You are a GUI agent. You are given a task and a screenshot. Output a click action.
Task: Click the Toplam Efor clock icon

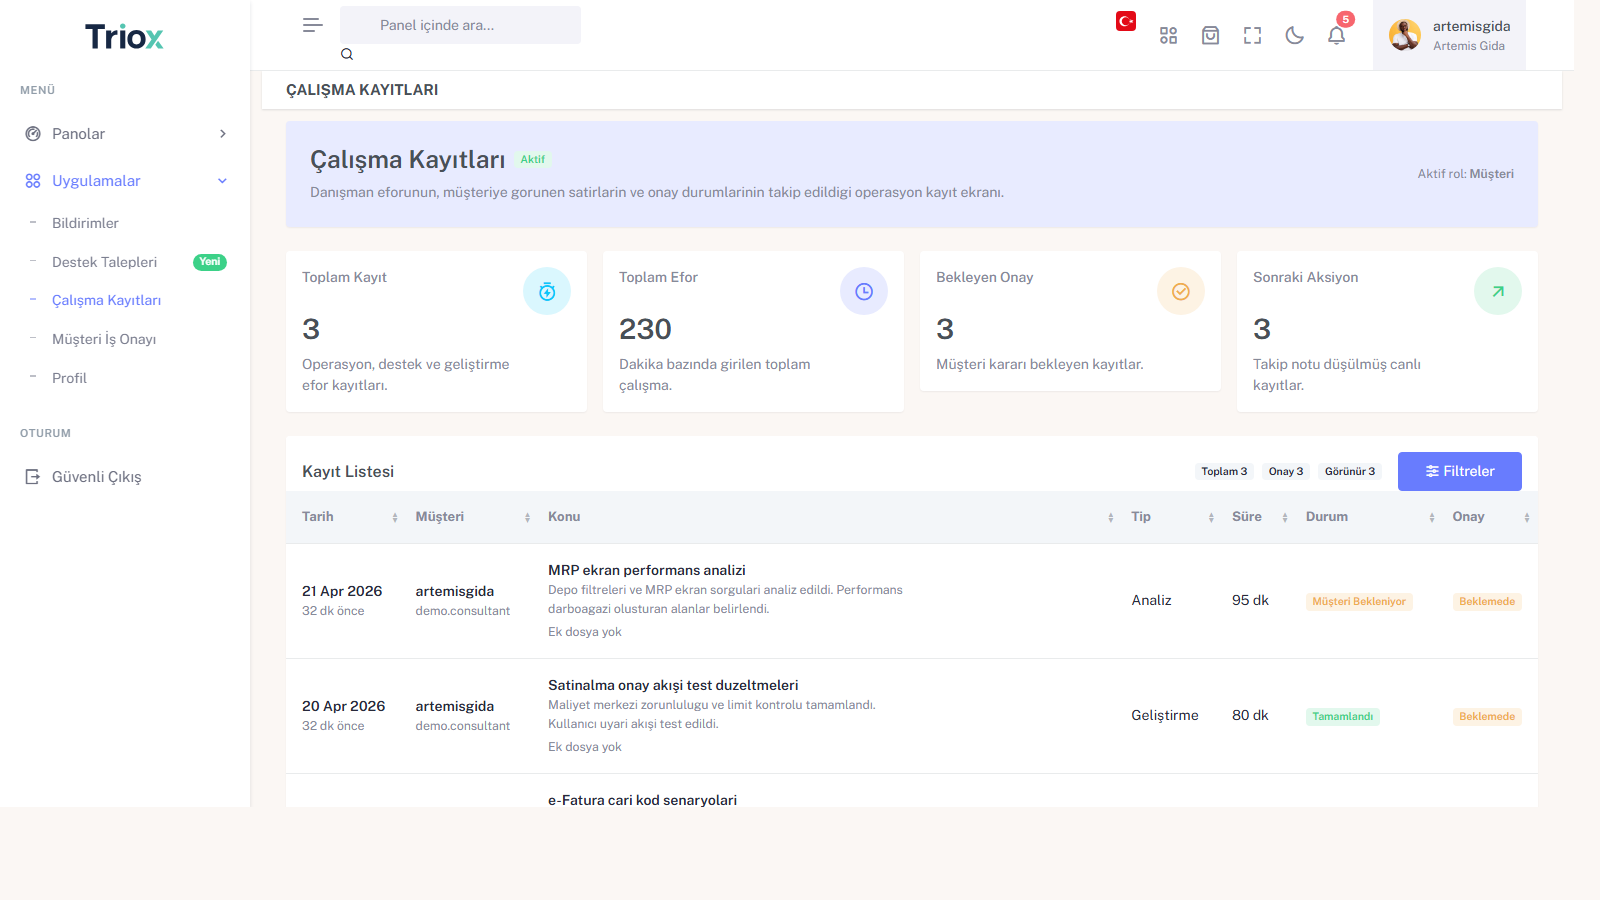pyautogui.click(x=864, y=291)
